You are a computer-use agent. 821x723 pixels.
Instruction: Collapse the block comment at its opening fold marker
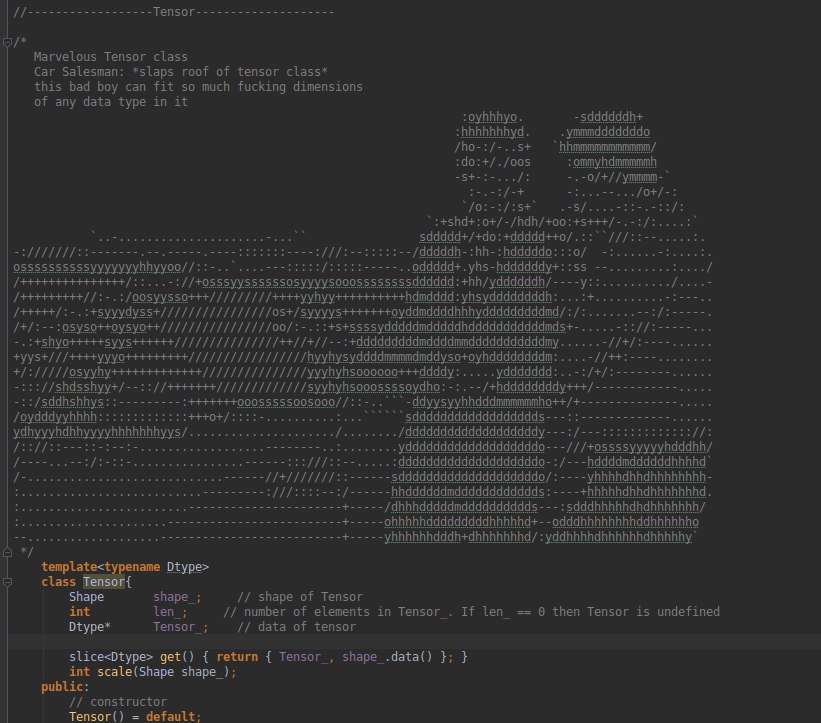[7, 42]
